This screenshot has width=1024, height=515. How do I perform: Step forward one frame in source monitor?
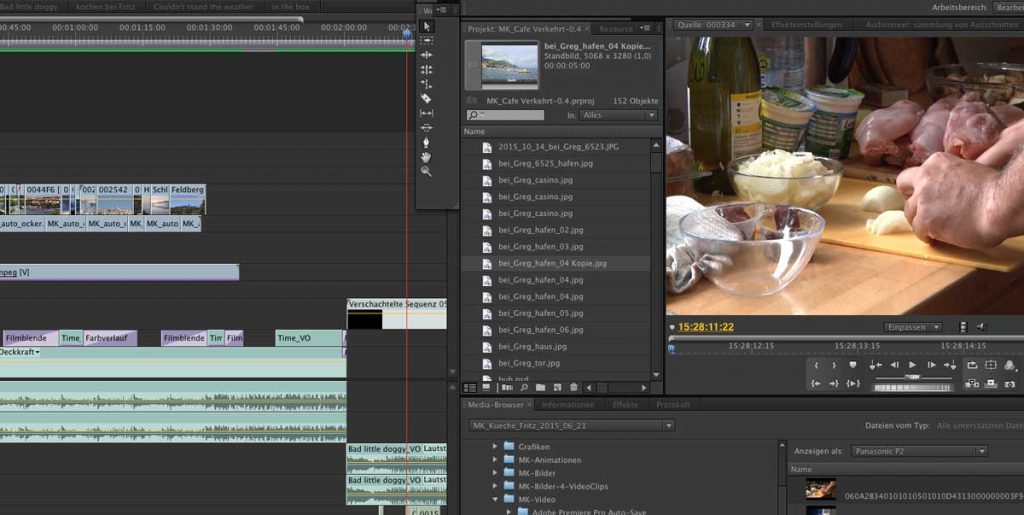[x=932, y=365]
